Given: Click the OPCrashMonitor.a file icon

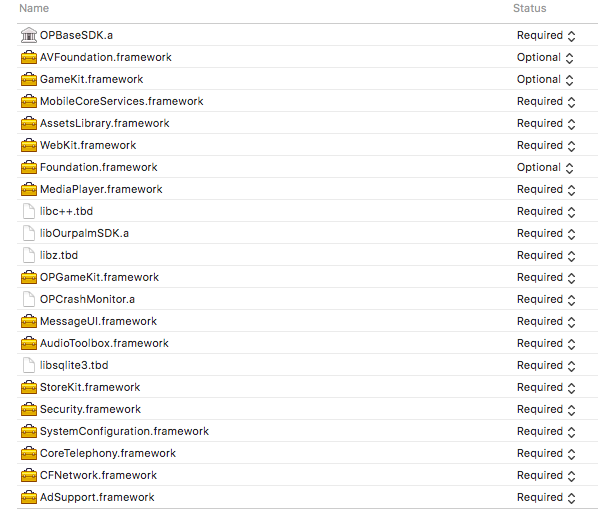Looking at the screenshot, I should [29, 299].
